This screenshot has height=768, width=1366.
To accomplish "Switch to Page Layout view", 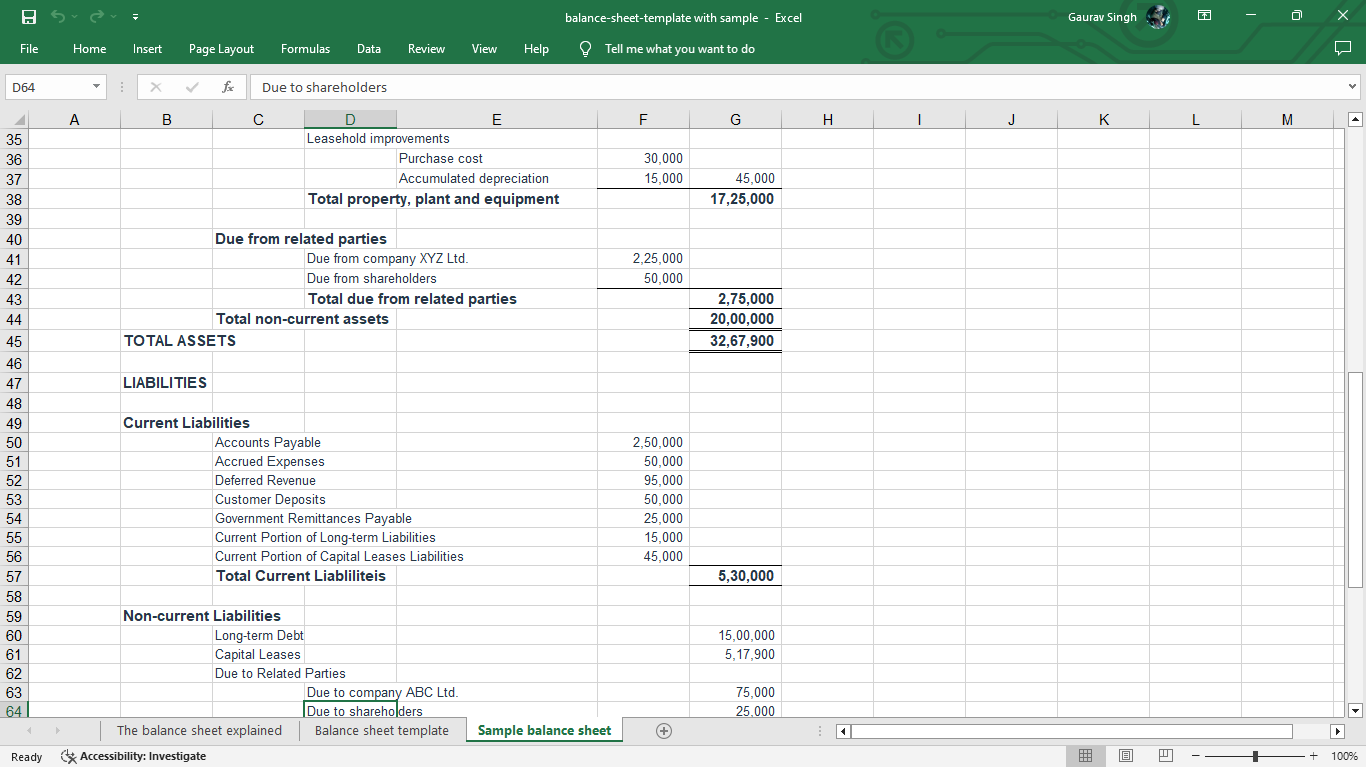I will point(1125,755).
